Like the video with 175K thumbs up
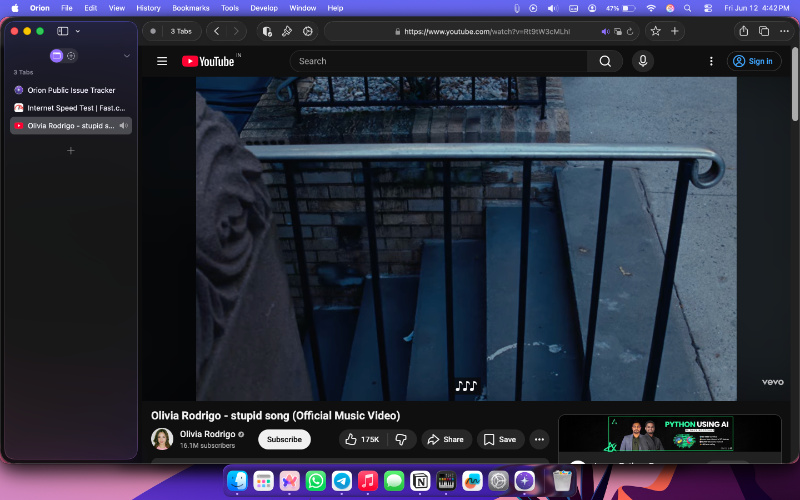 point(363,439)
